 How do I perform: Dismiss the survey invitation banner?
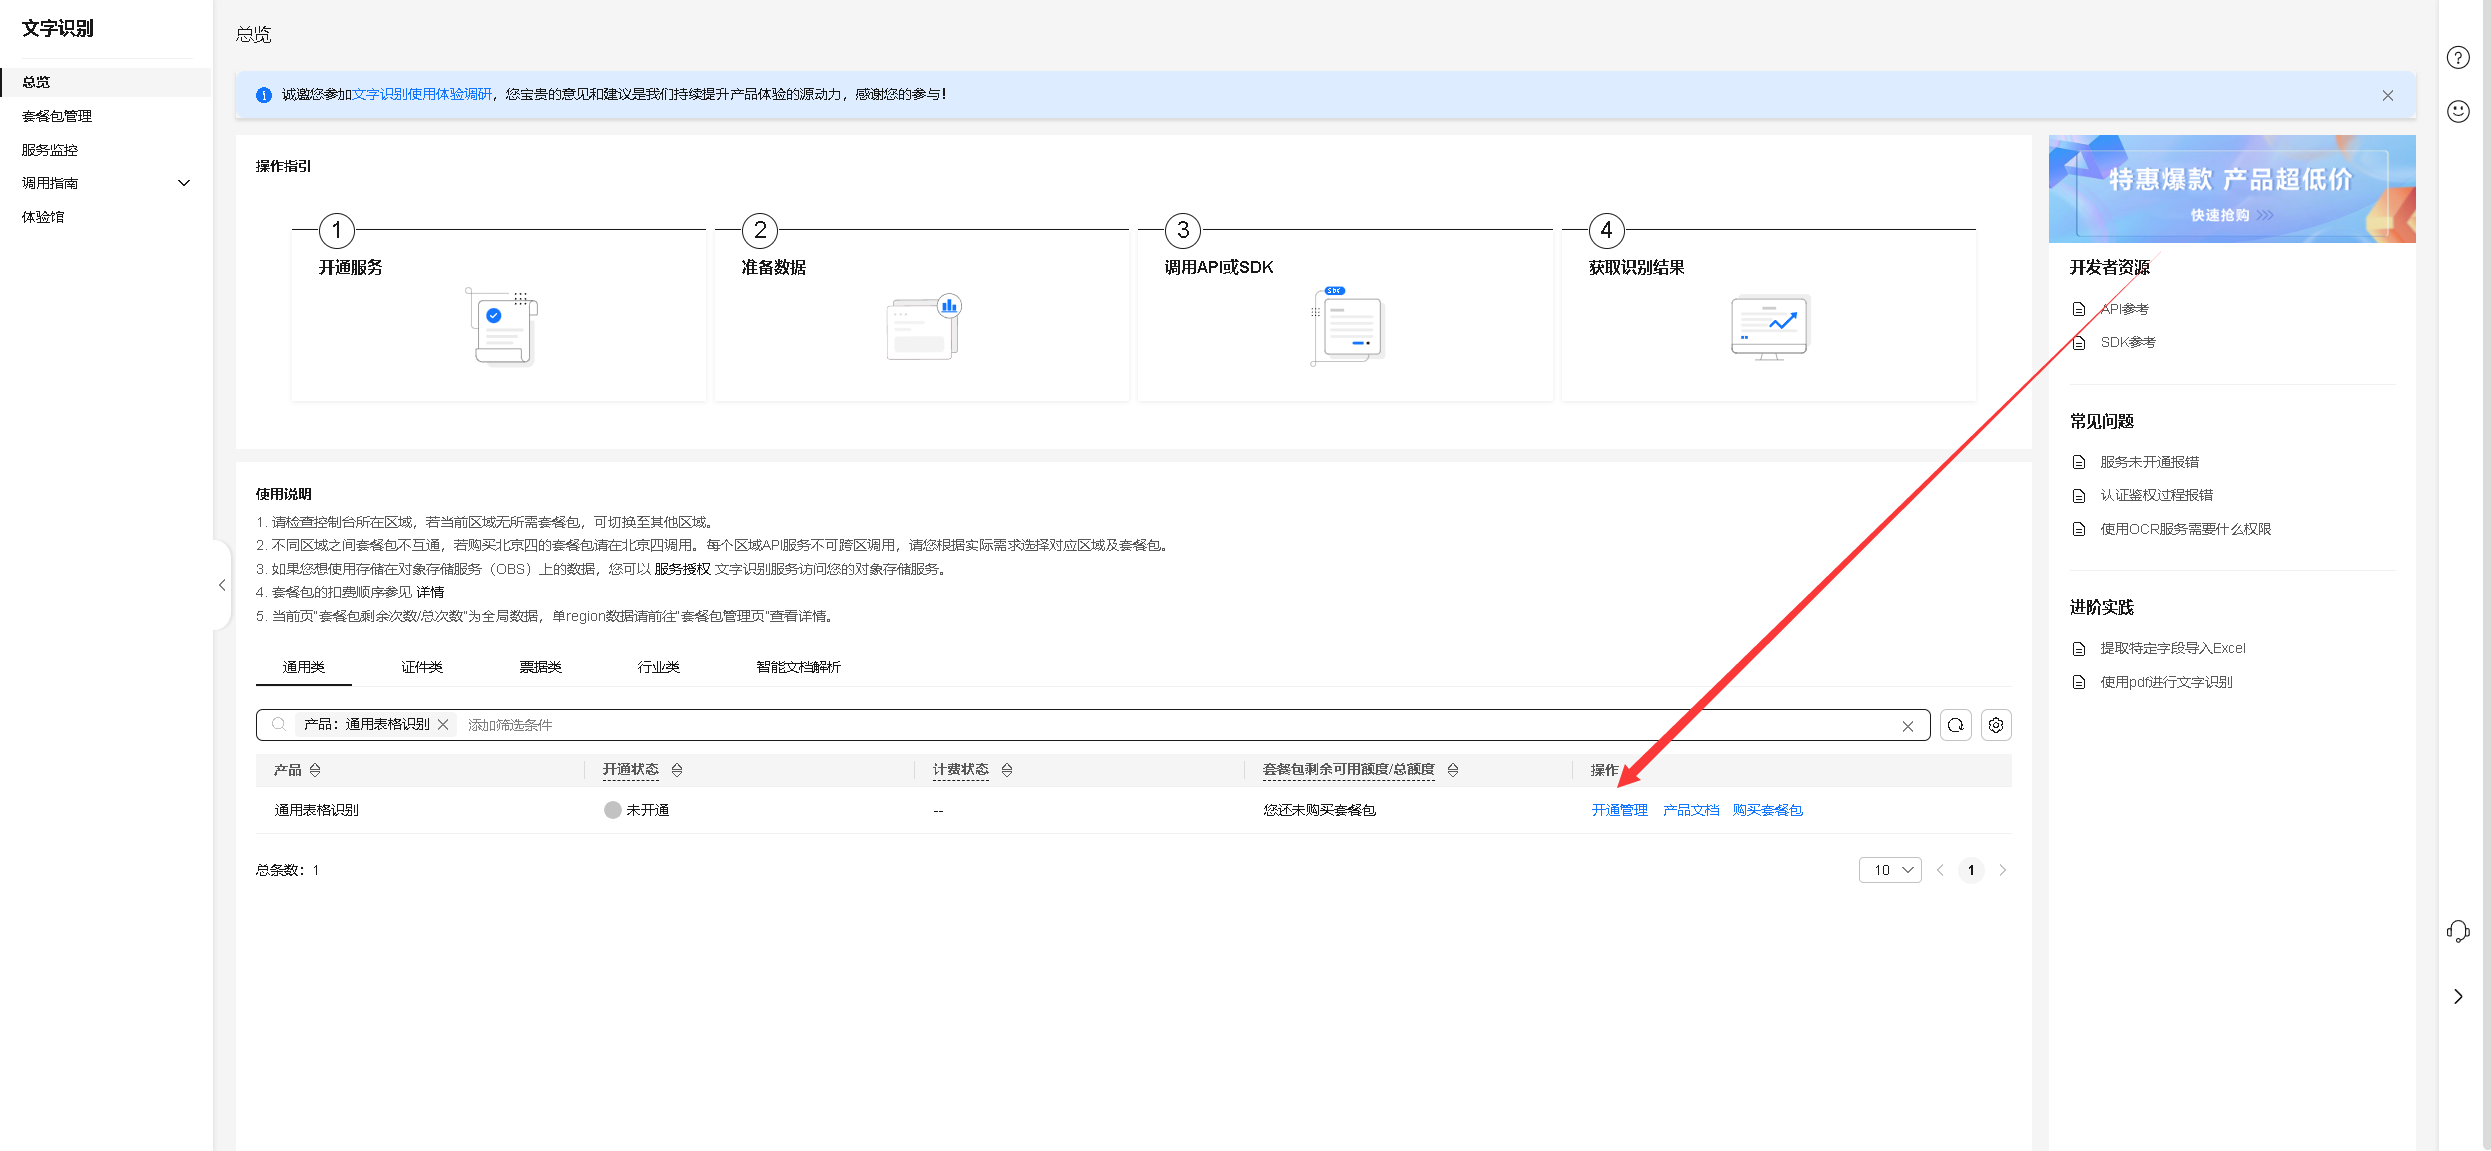pos(2387,95)
